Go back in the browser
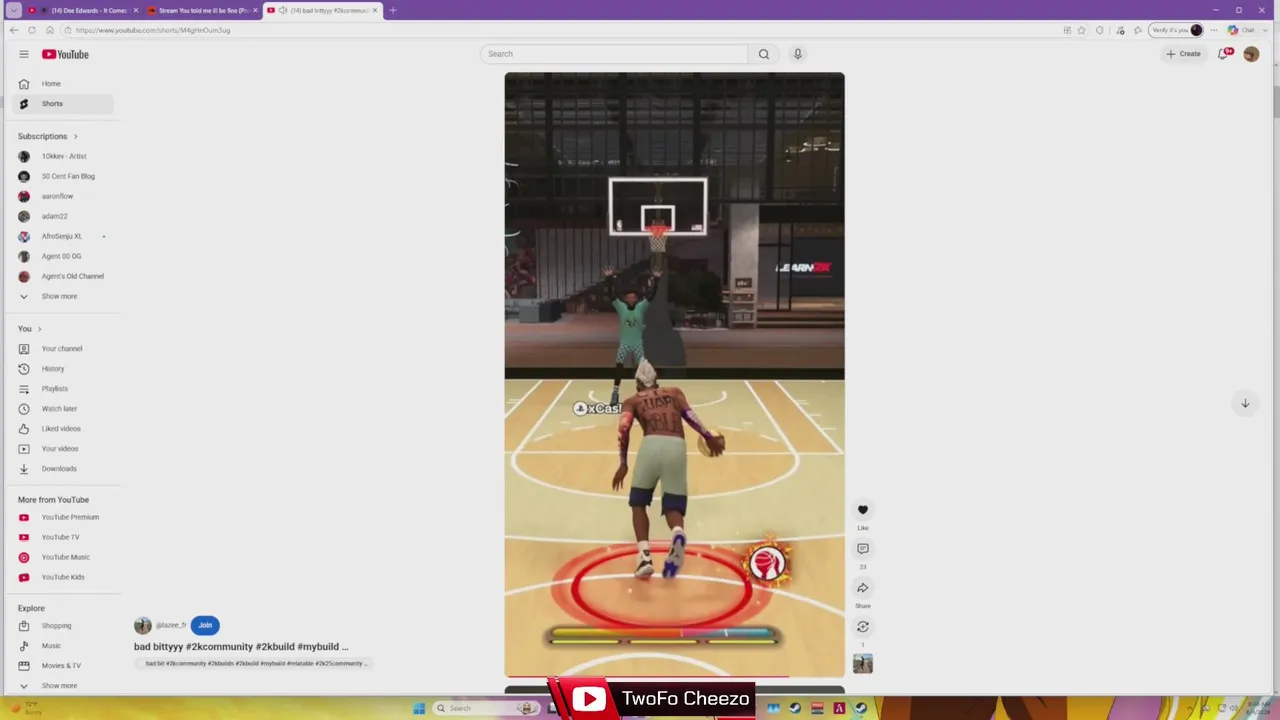This screenshot has width=1280, height=720. point(13,30)
